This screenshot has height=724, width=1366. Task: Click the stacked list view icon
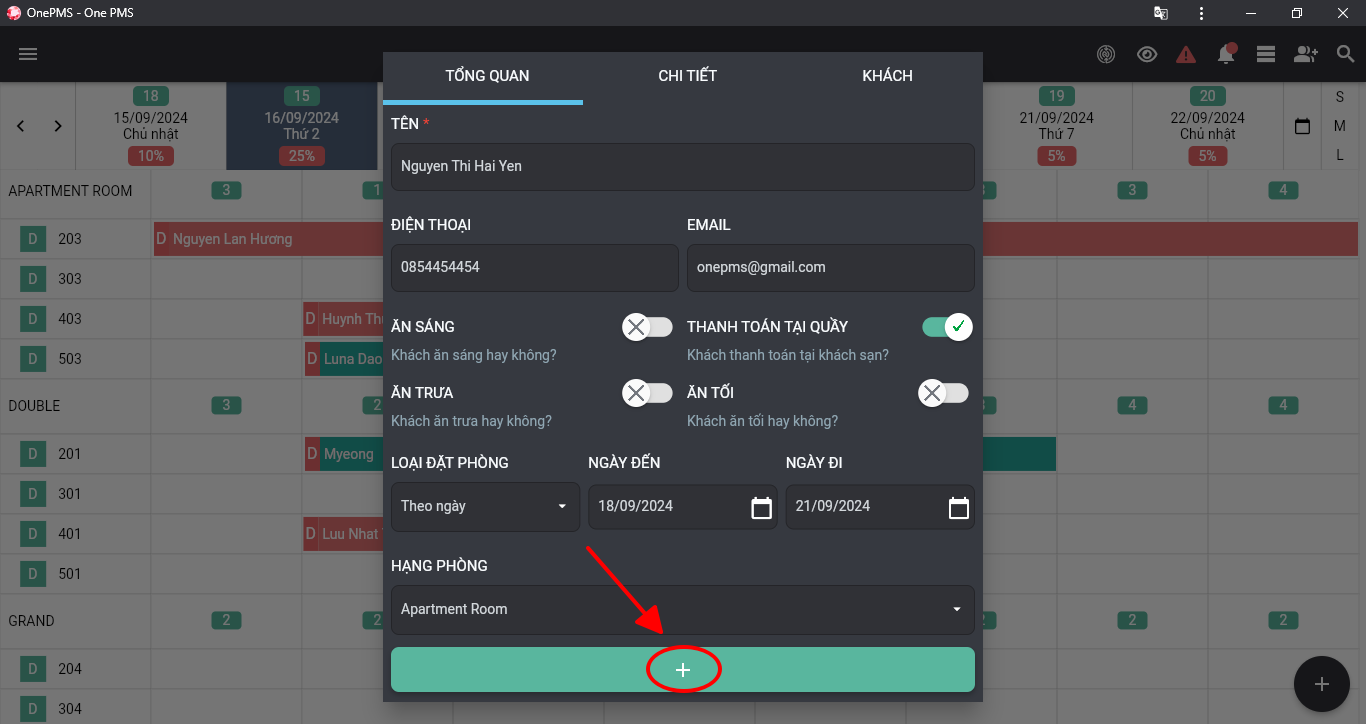pos(1266,54)
